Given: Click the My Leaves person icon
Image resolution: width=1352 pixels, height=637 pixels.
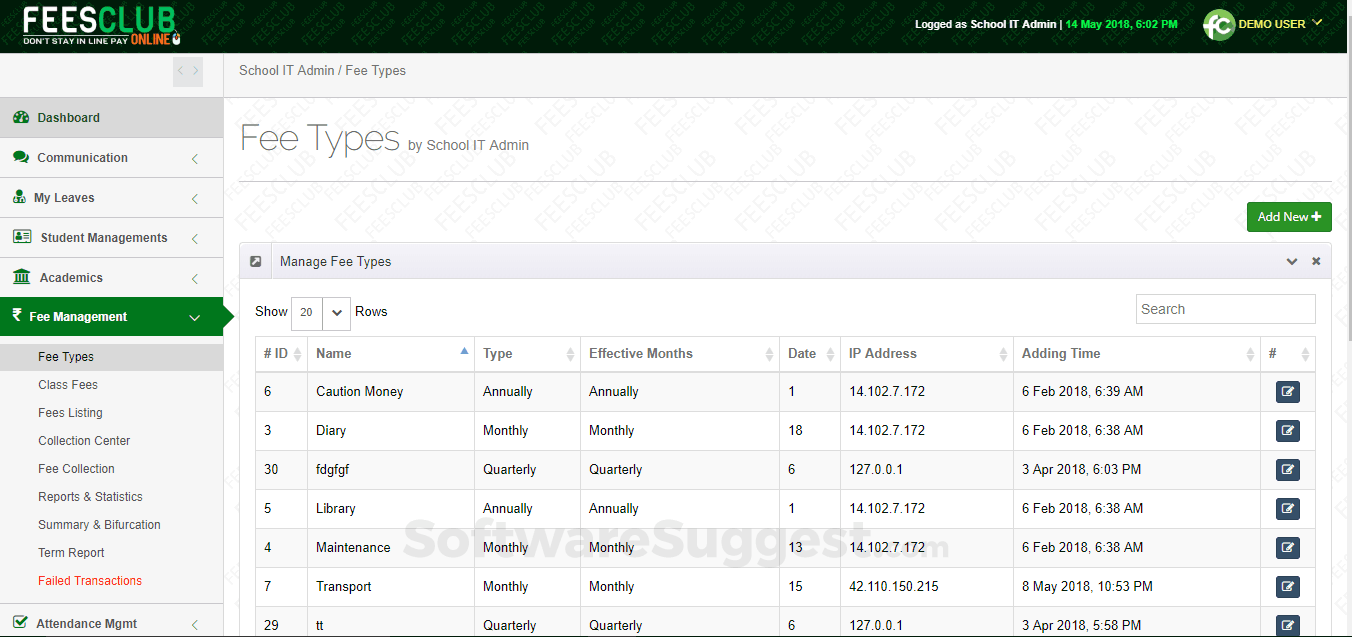Looking at the screenshot, I should pos(19,197).
